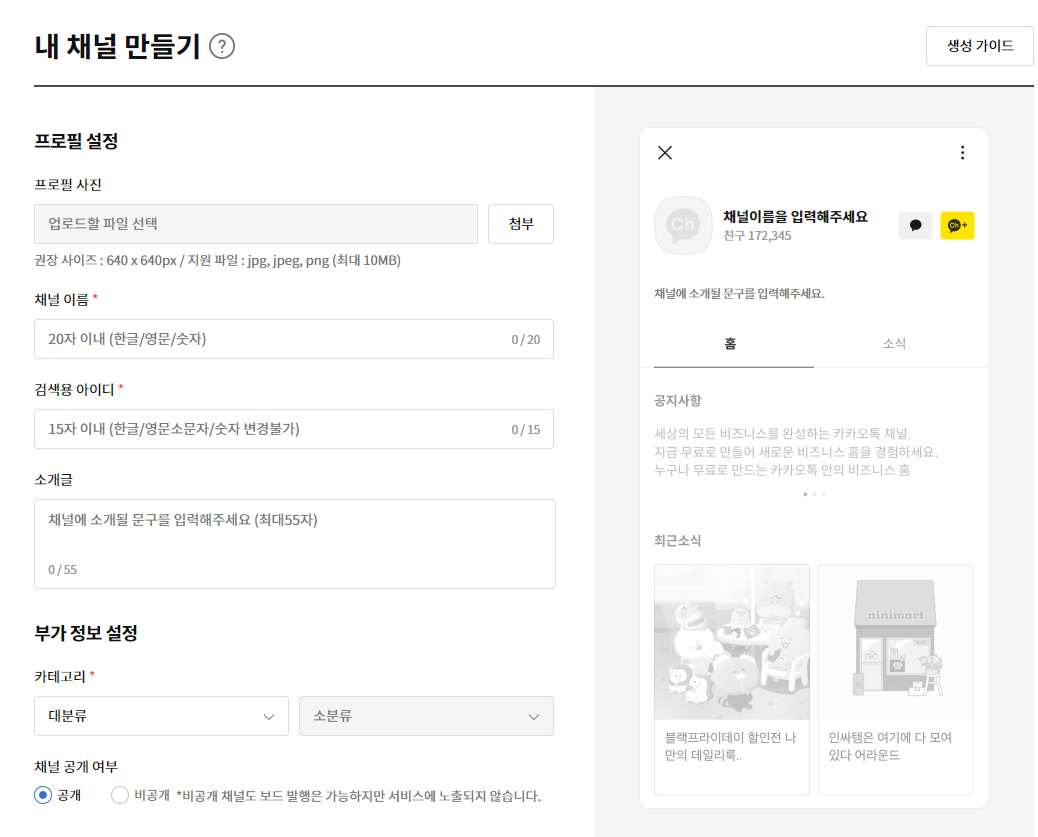Attach a profile photo with 첨부 button
The width and height of the screenshot is (1038, 837).
click(521, 224)
